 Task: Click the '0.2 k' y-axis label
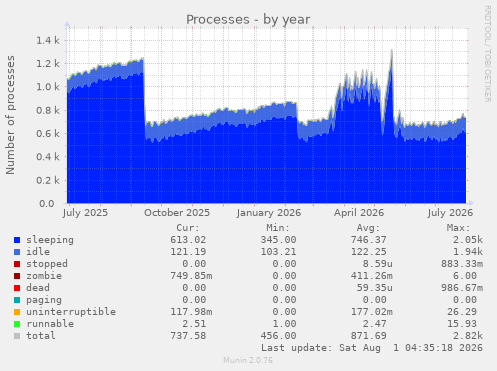(x=48, y=180)
